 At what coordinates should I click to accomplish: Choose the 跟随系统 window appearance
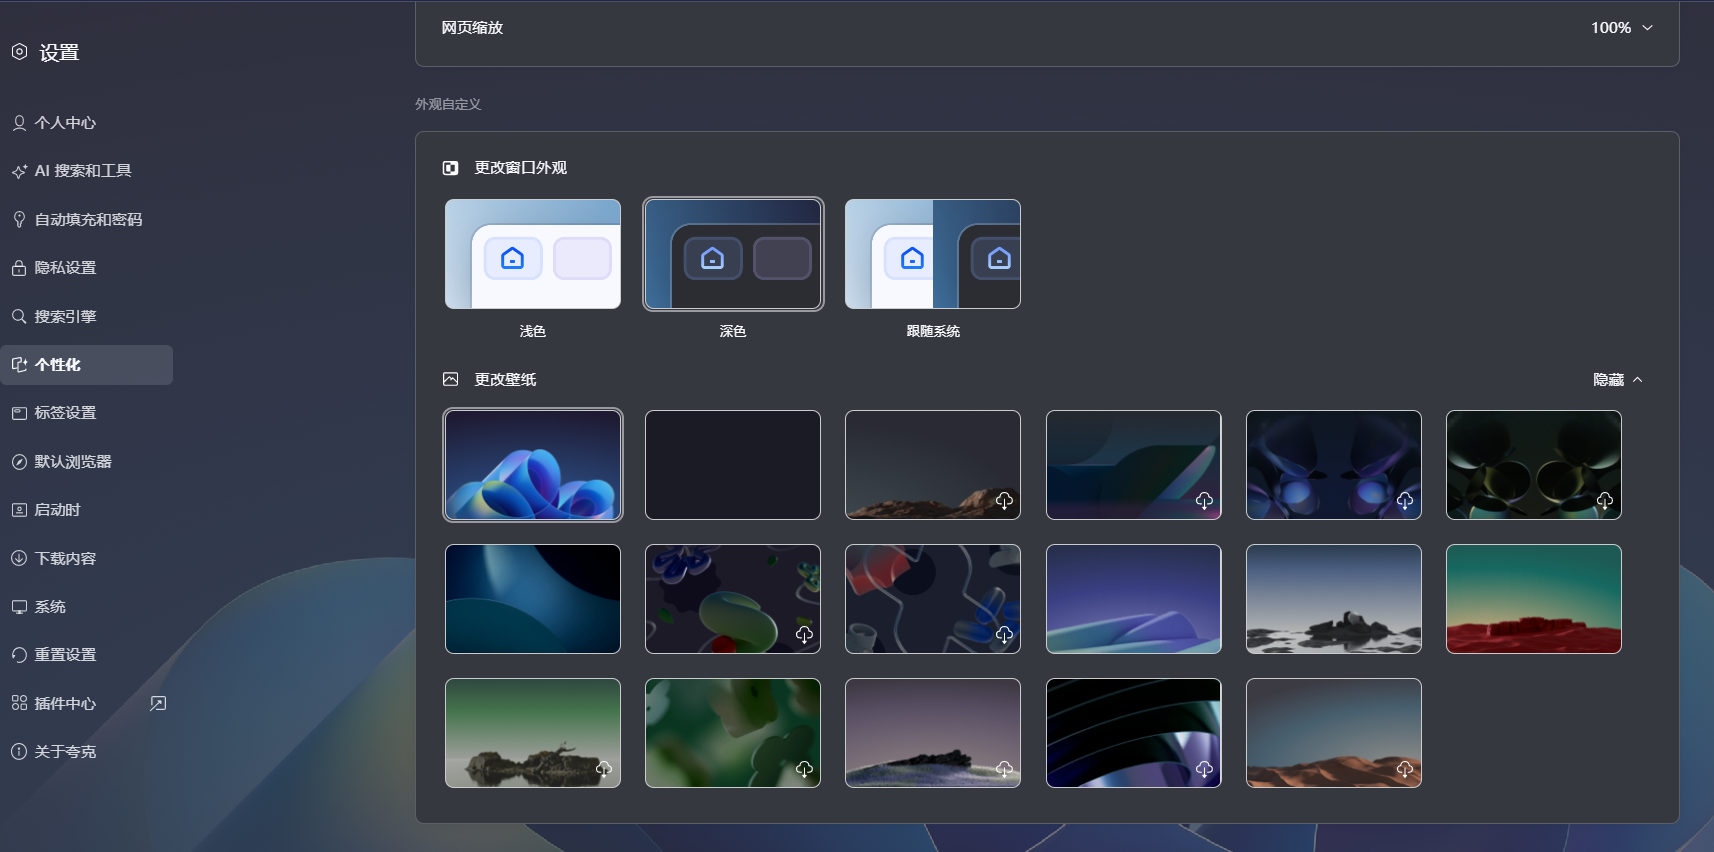tap(933, 254)
